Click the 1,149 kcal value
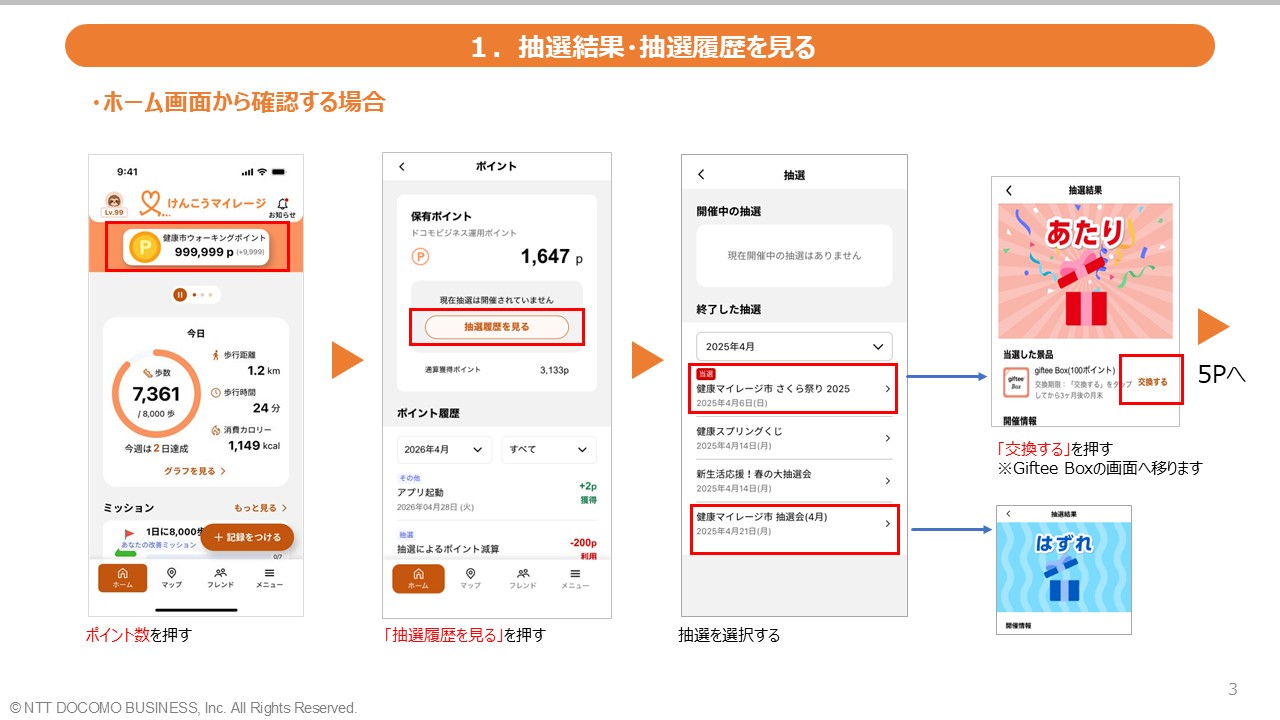Image resolution: width=1280 pixels, height=720 pixels. (x=254, y=446)
